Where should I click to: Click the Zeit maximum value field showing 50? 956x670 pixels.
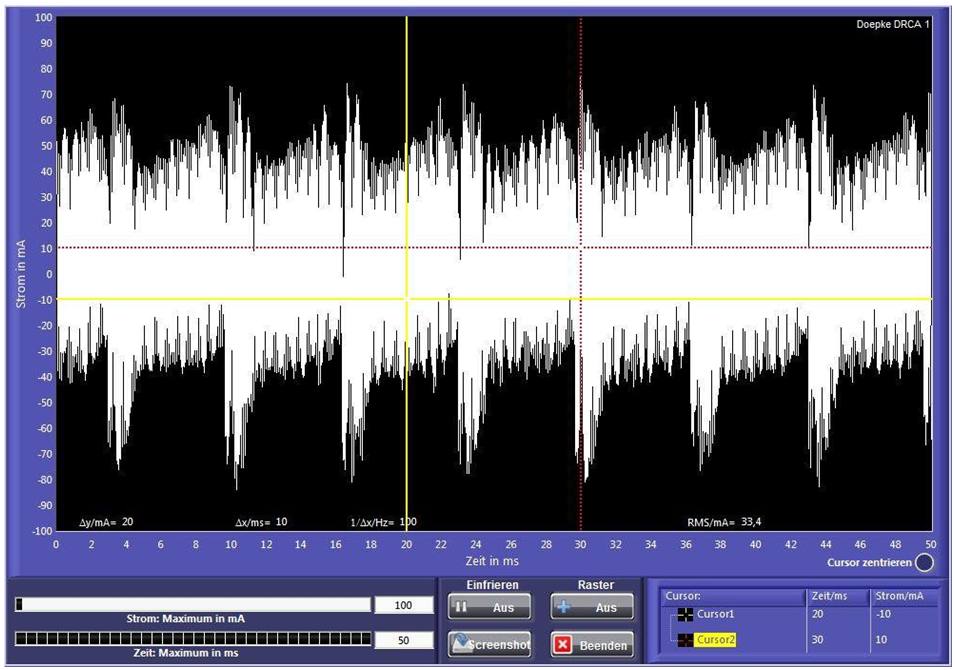(403, 639)
